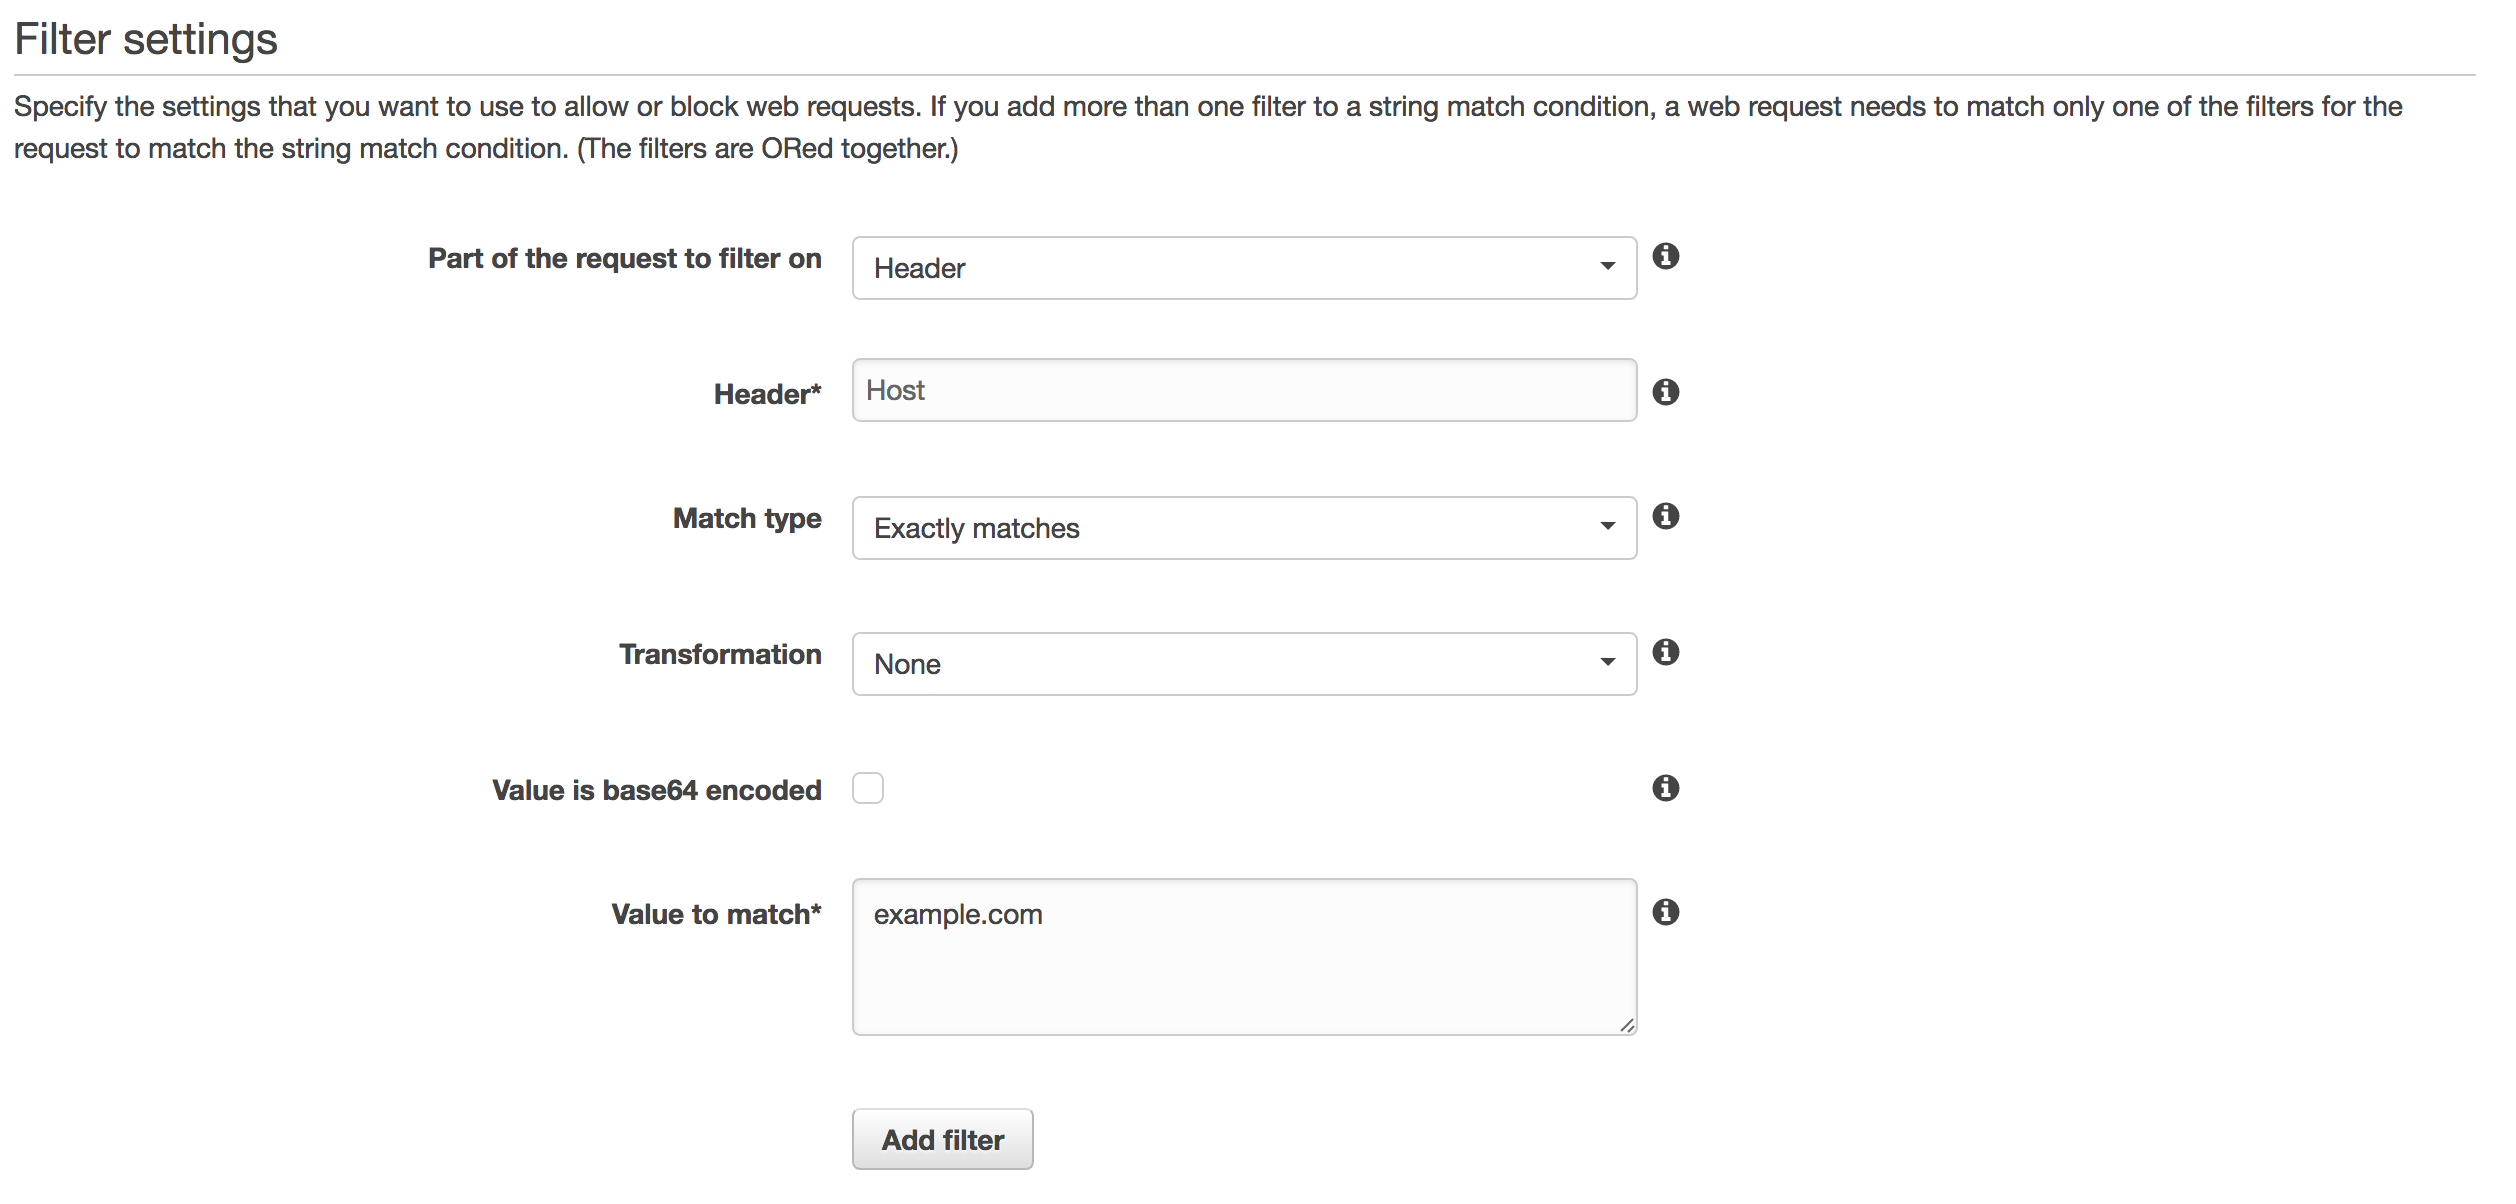Click info icon beside the request part dropdown
Viewport: 2516px width, 1204px height.
[x=1665, y=257]
